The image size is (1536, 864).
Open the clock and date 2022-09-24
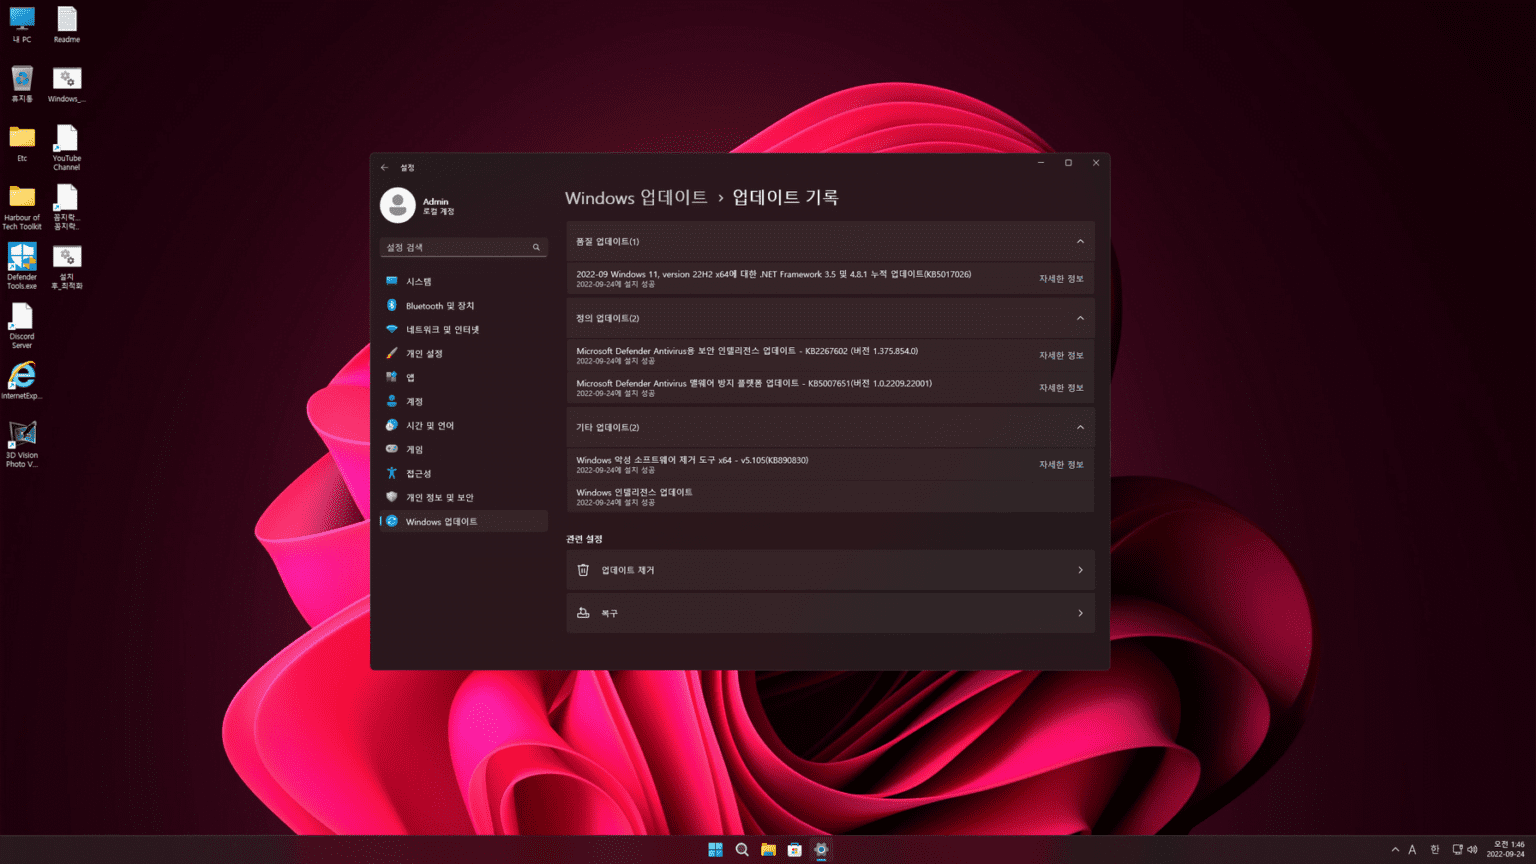tap(1506, 849)
